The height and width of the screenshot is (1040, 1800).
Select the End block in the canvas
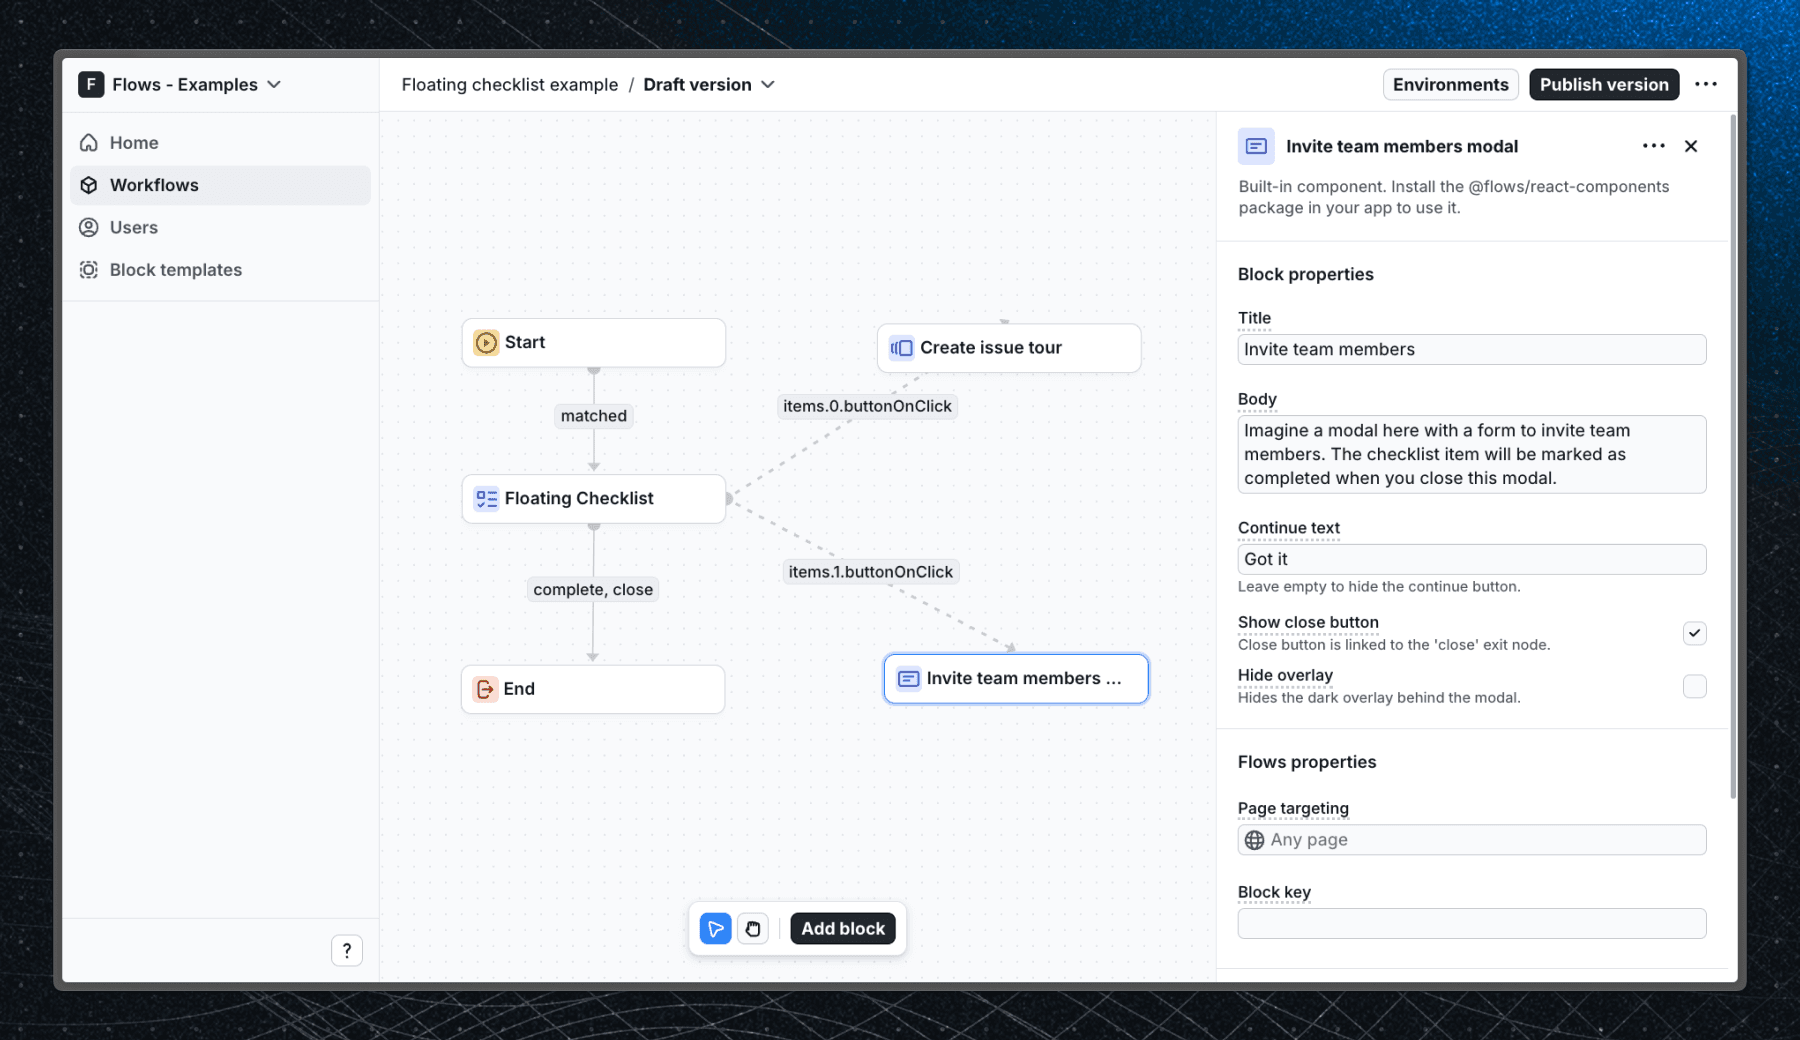592,688
